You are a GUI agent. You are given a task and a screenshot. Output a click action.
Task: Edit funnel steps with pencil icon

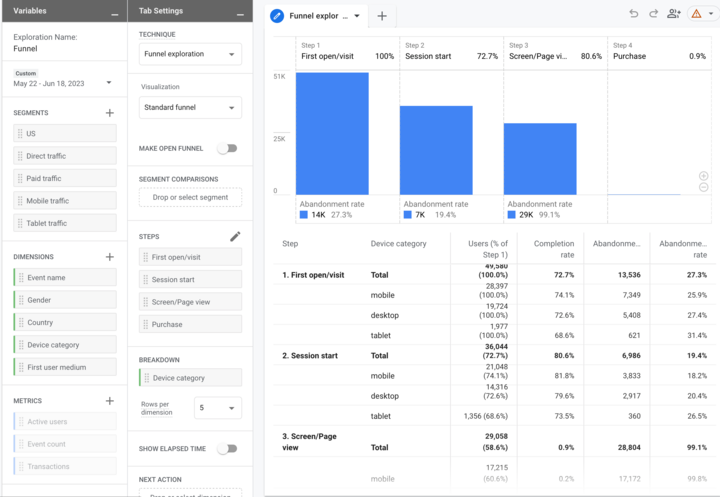(x=235, y=236)
